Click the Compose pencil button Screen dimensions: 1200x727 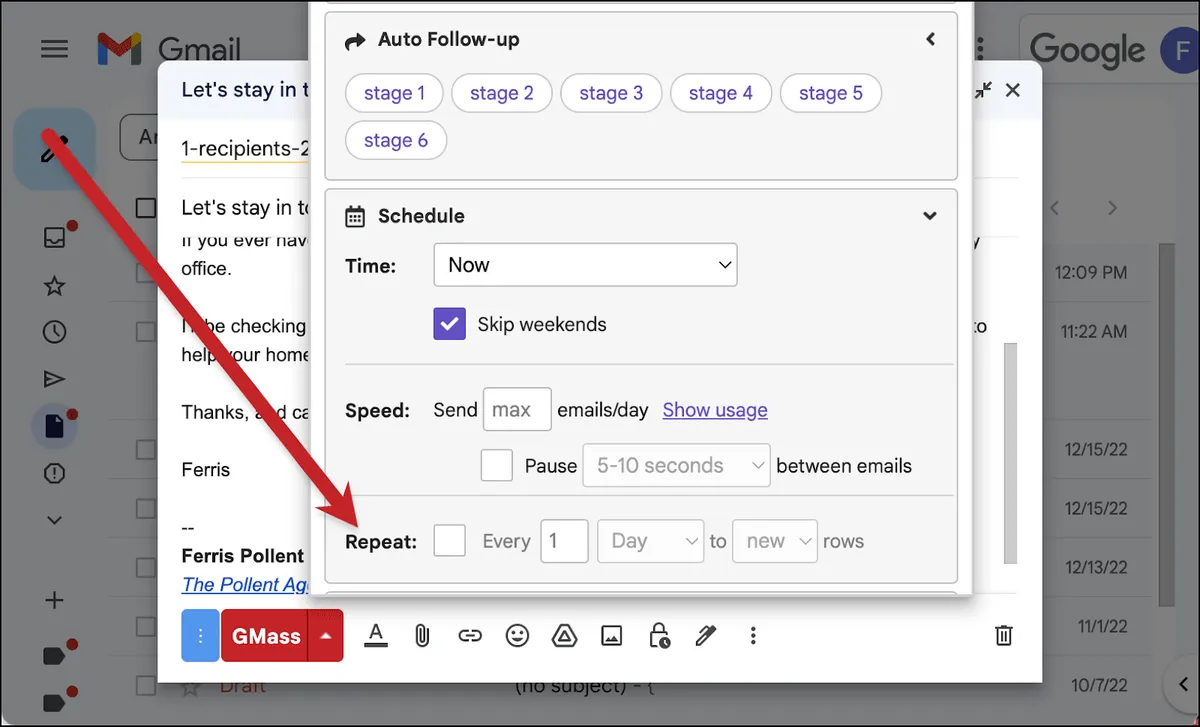coord(54,149)
